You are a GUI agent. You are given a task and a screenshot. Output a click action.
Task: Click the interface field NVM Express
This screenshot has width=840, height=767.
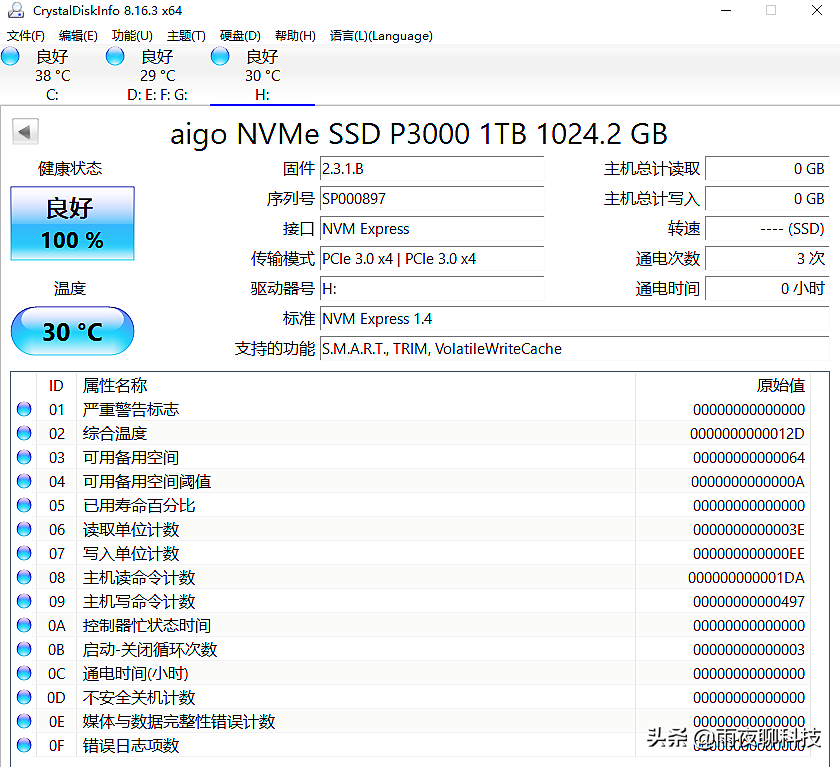pyautogui.click(x=432, y=229)
